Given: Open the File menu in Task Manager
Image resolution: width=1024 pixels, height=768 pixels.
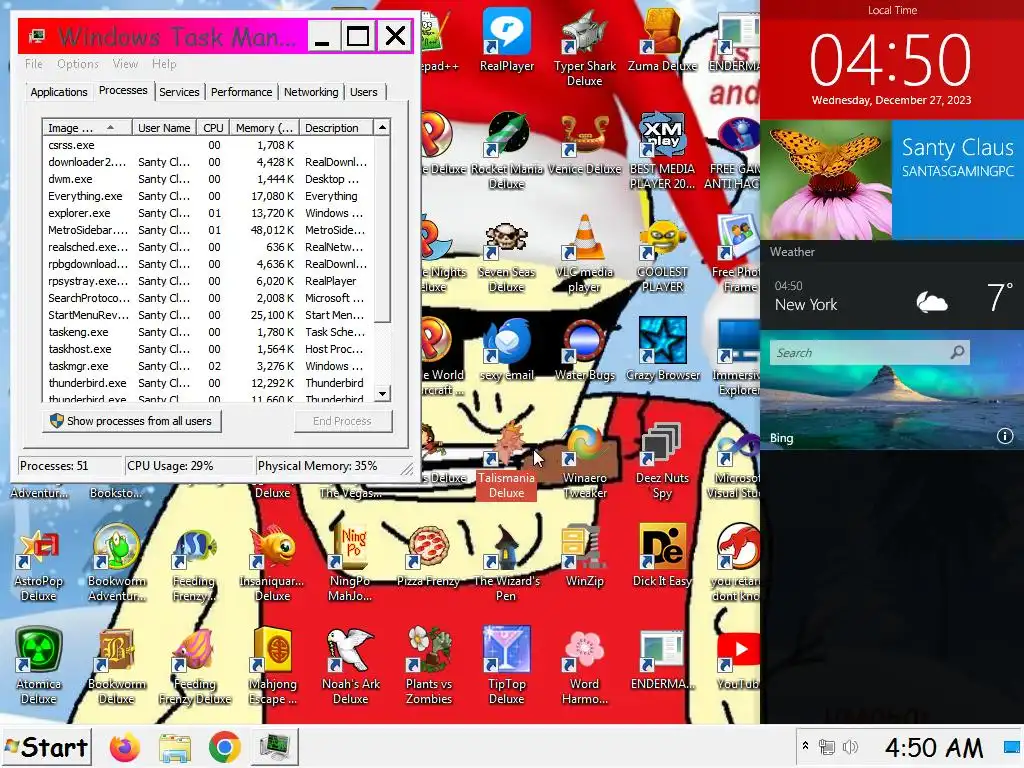Looking at the screenshot, I should [x=34, y=64].
